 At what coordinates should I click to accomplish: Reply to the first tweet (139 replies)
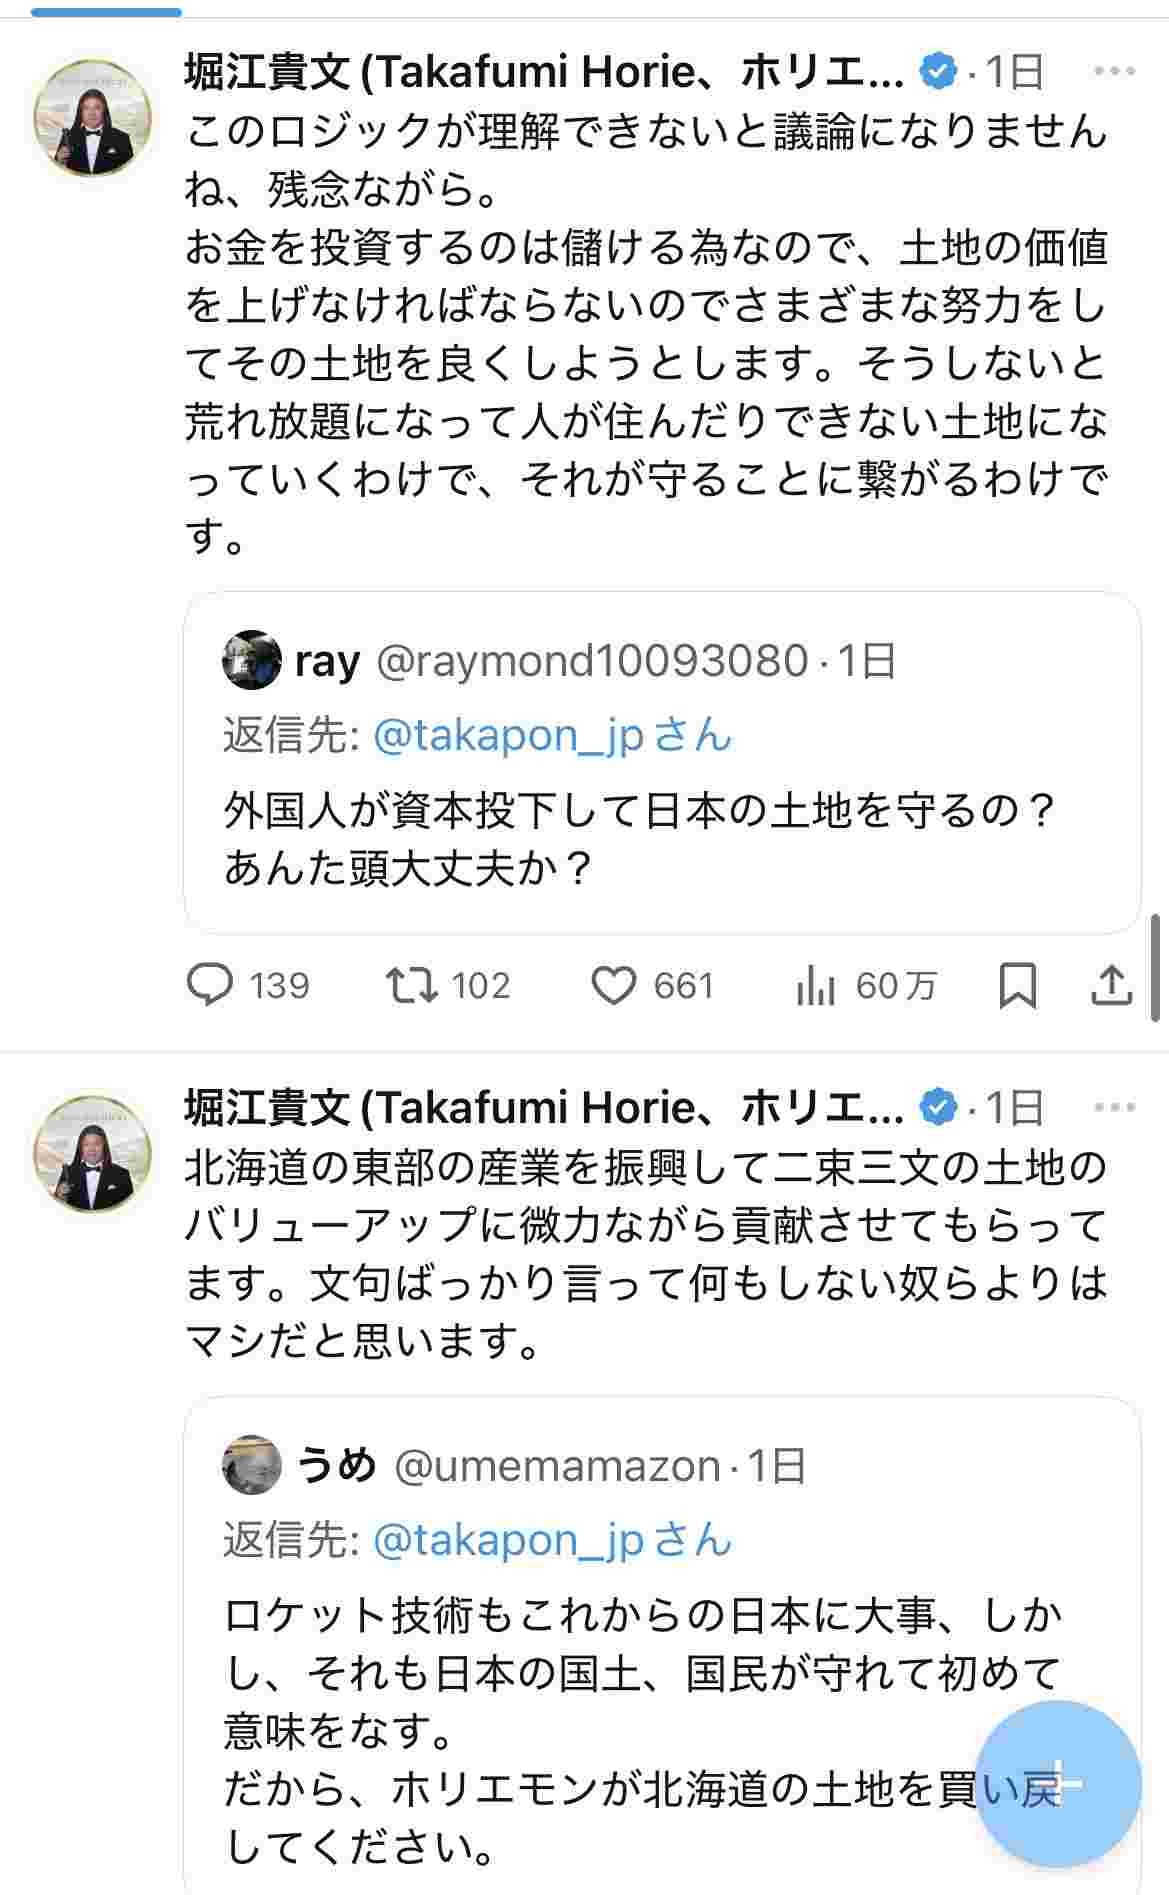211,985
